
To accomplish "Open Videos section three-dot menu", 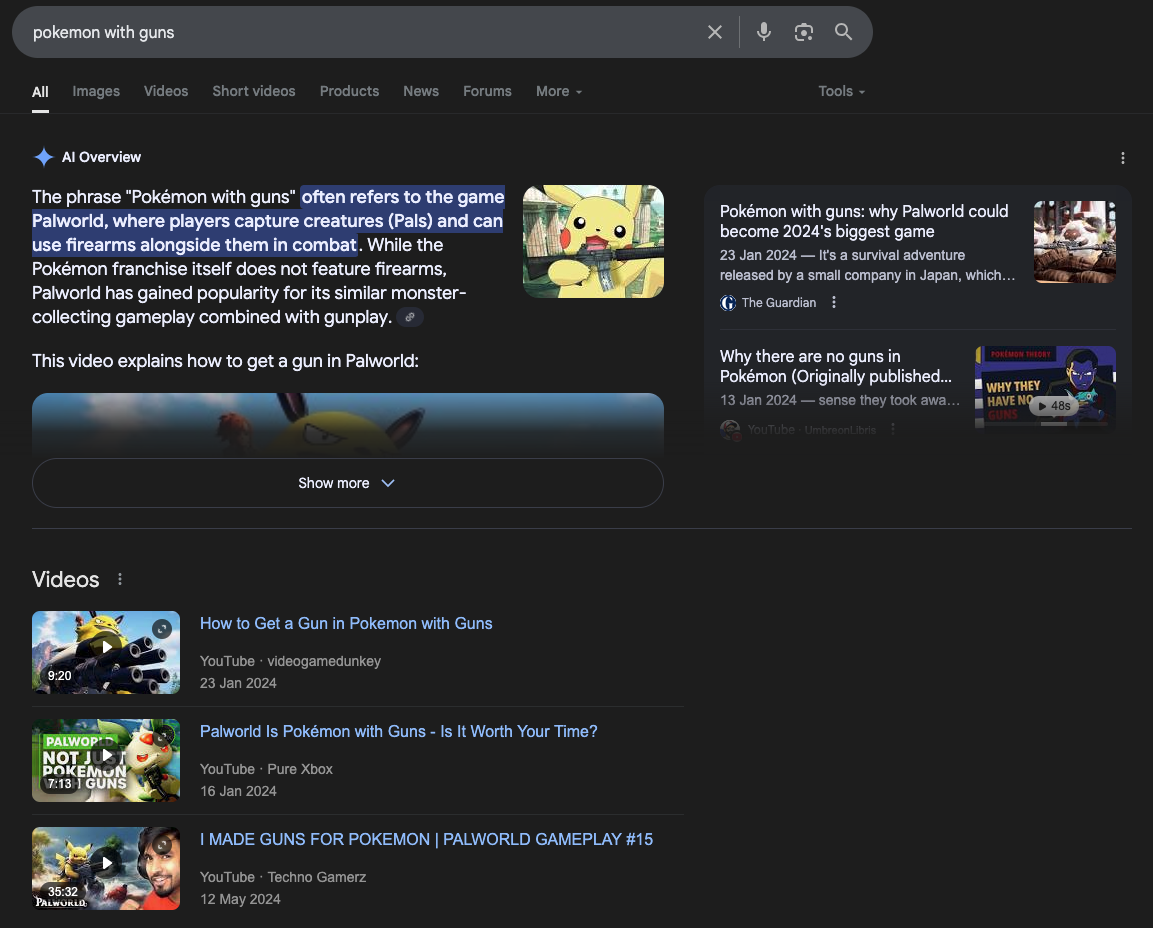I will coord(120,579).
